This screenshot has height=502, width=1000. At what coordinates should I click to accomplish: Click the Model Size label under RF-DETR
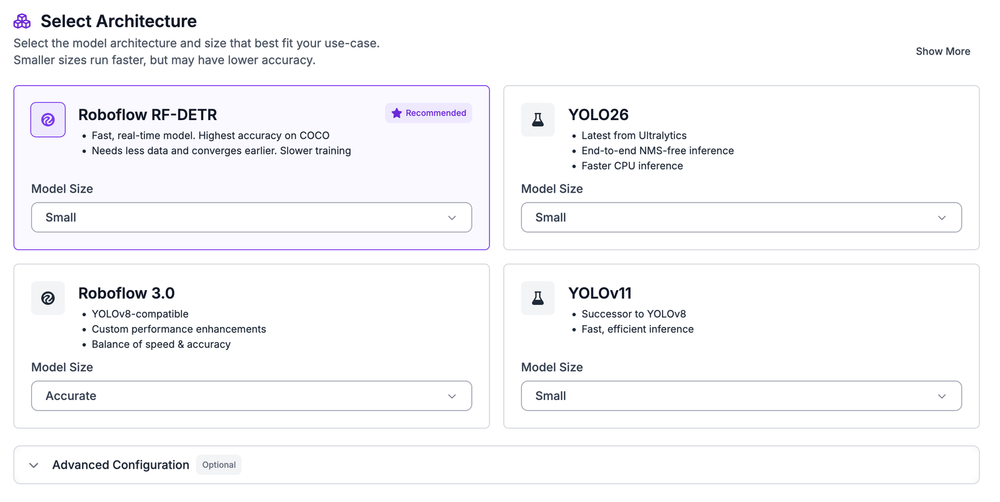(62, 189)
